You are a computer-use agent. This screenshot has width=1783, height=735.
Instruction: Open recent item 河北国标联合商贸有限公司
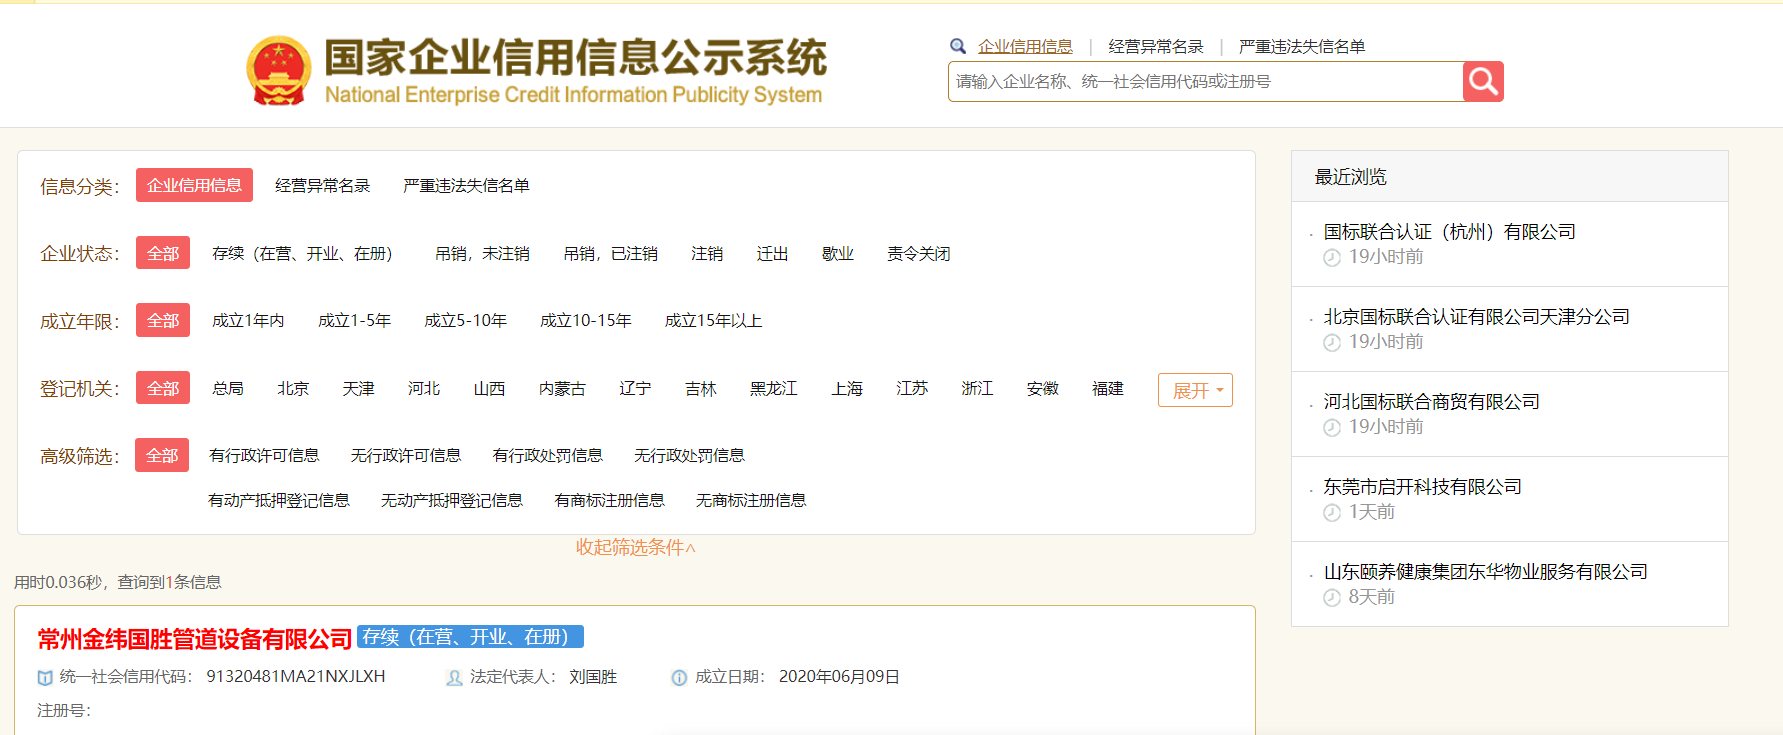pyautogui.click(x=1431, y=402)
